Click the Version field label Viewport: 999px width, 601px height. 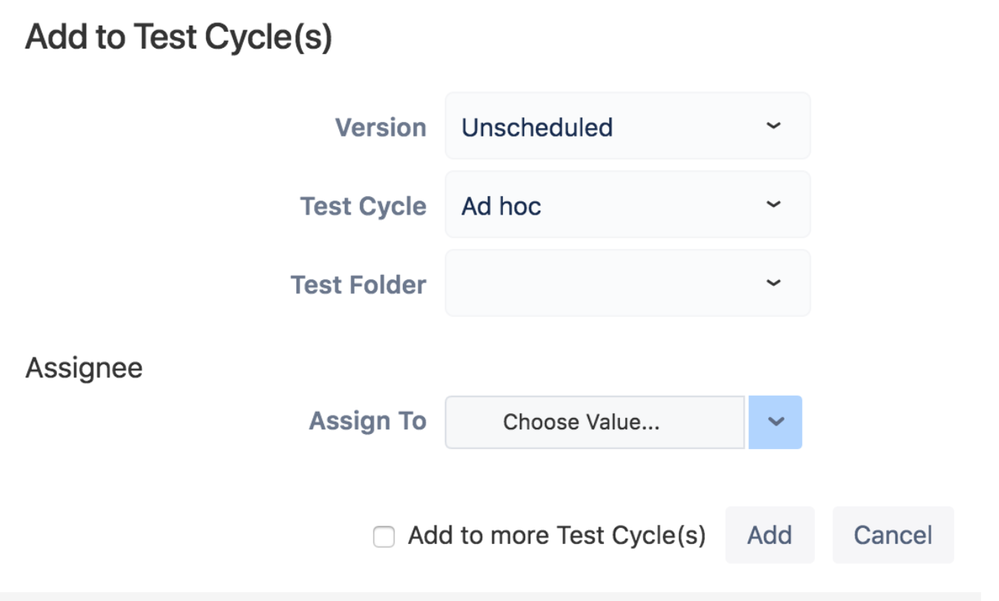(x=380, y=127)
